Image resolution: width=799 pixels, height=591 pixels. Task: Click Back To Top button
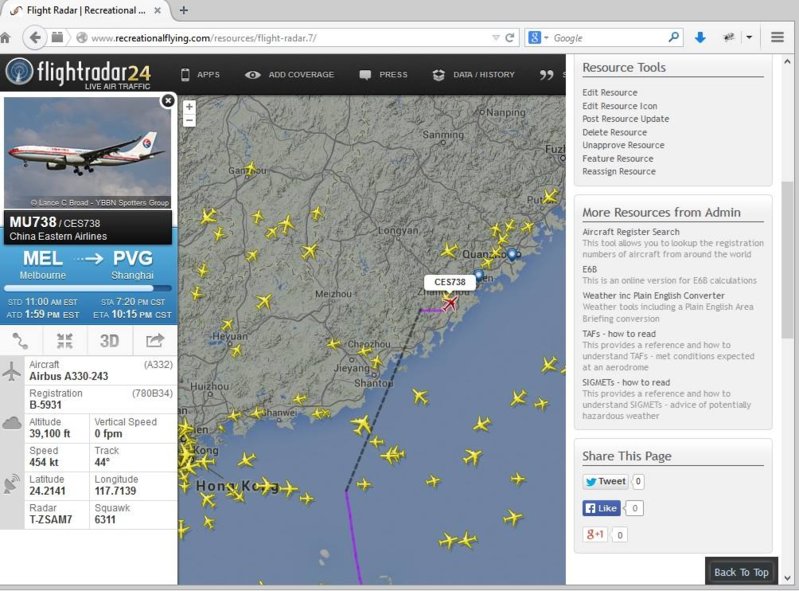(x=741, y=572)
